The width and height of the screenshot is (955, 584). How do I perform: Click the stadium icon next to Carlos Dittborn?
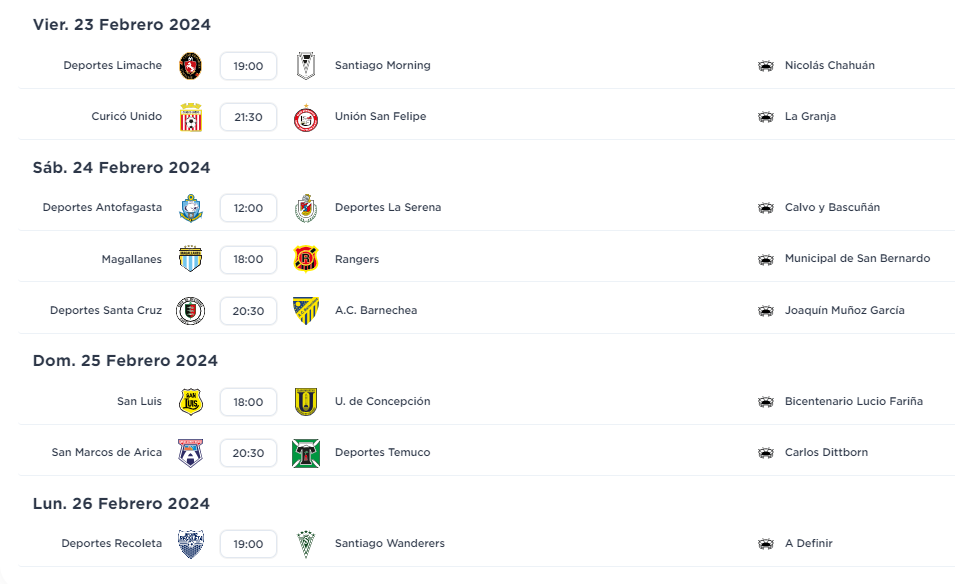click(x=766, y=453)
